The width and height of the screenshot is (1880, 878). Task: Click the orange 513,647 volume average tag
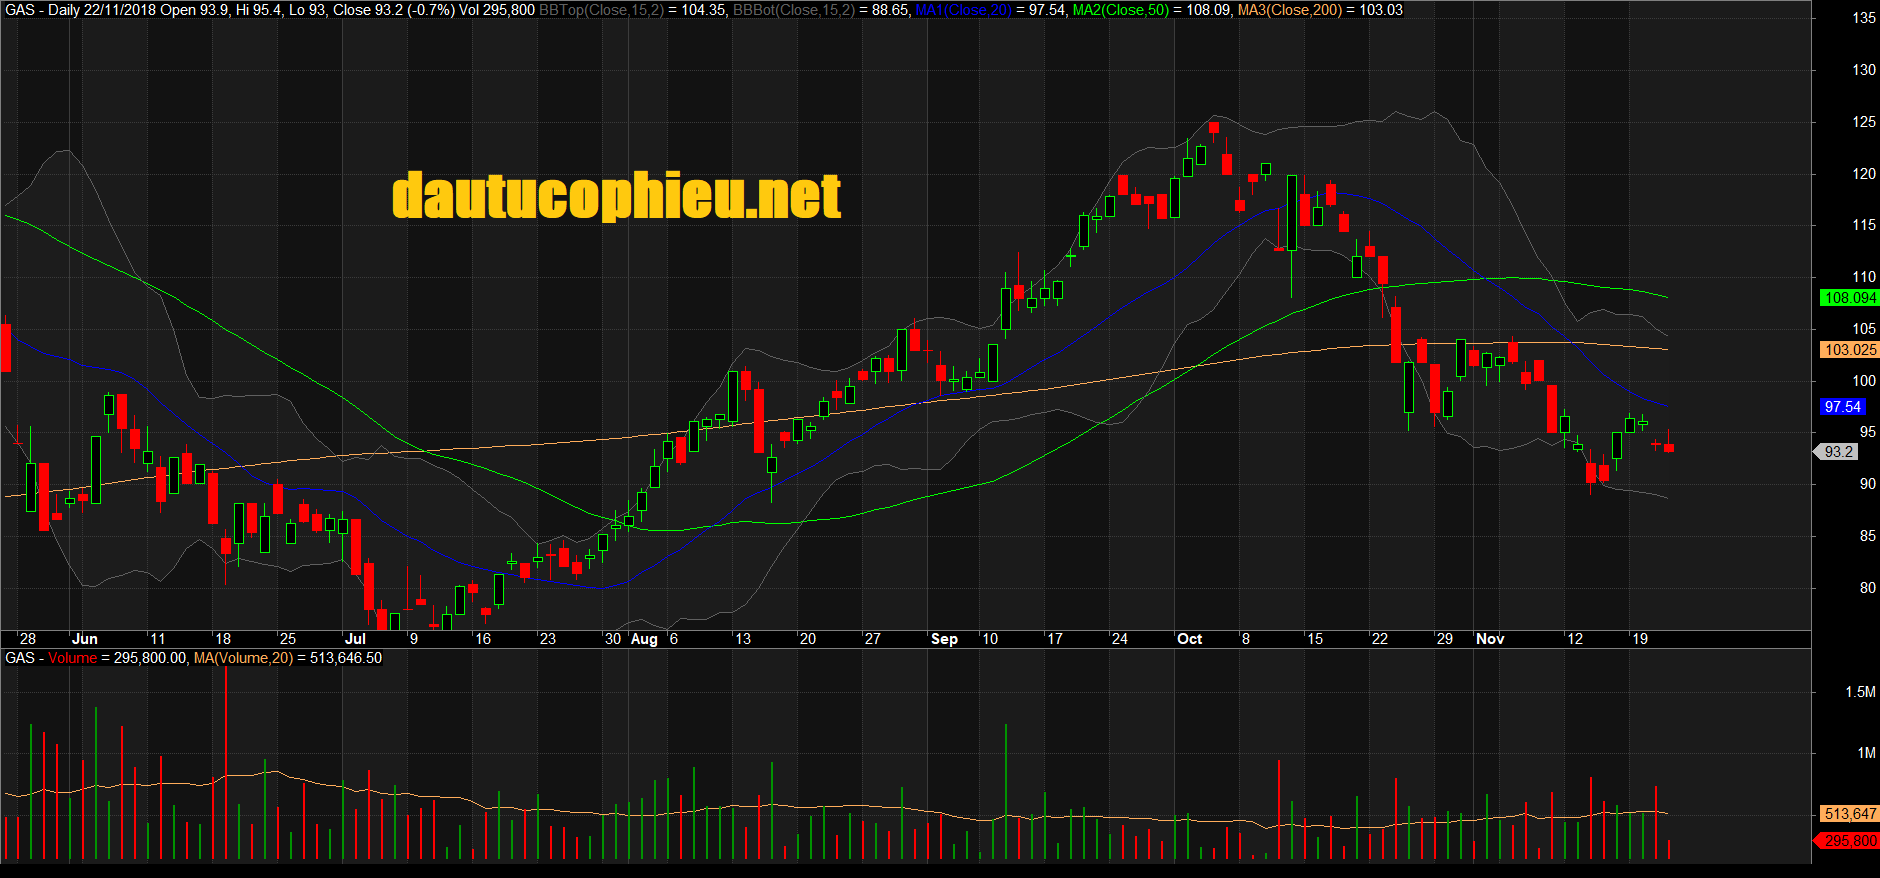[x=1850, y=814]
